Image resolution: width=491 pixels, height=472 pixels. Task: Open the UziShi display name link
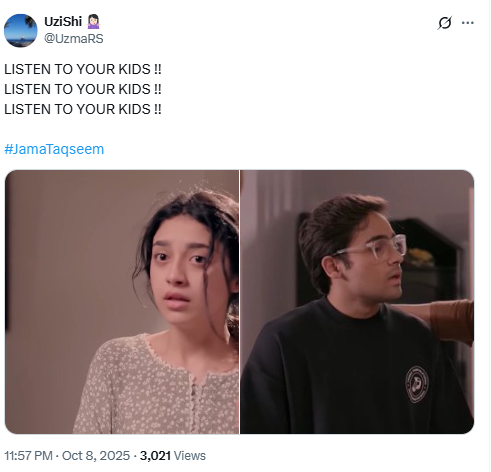pyautogui.click(x=63, y=21)
